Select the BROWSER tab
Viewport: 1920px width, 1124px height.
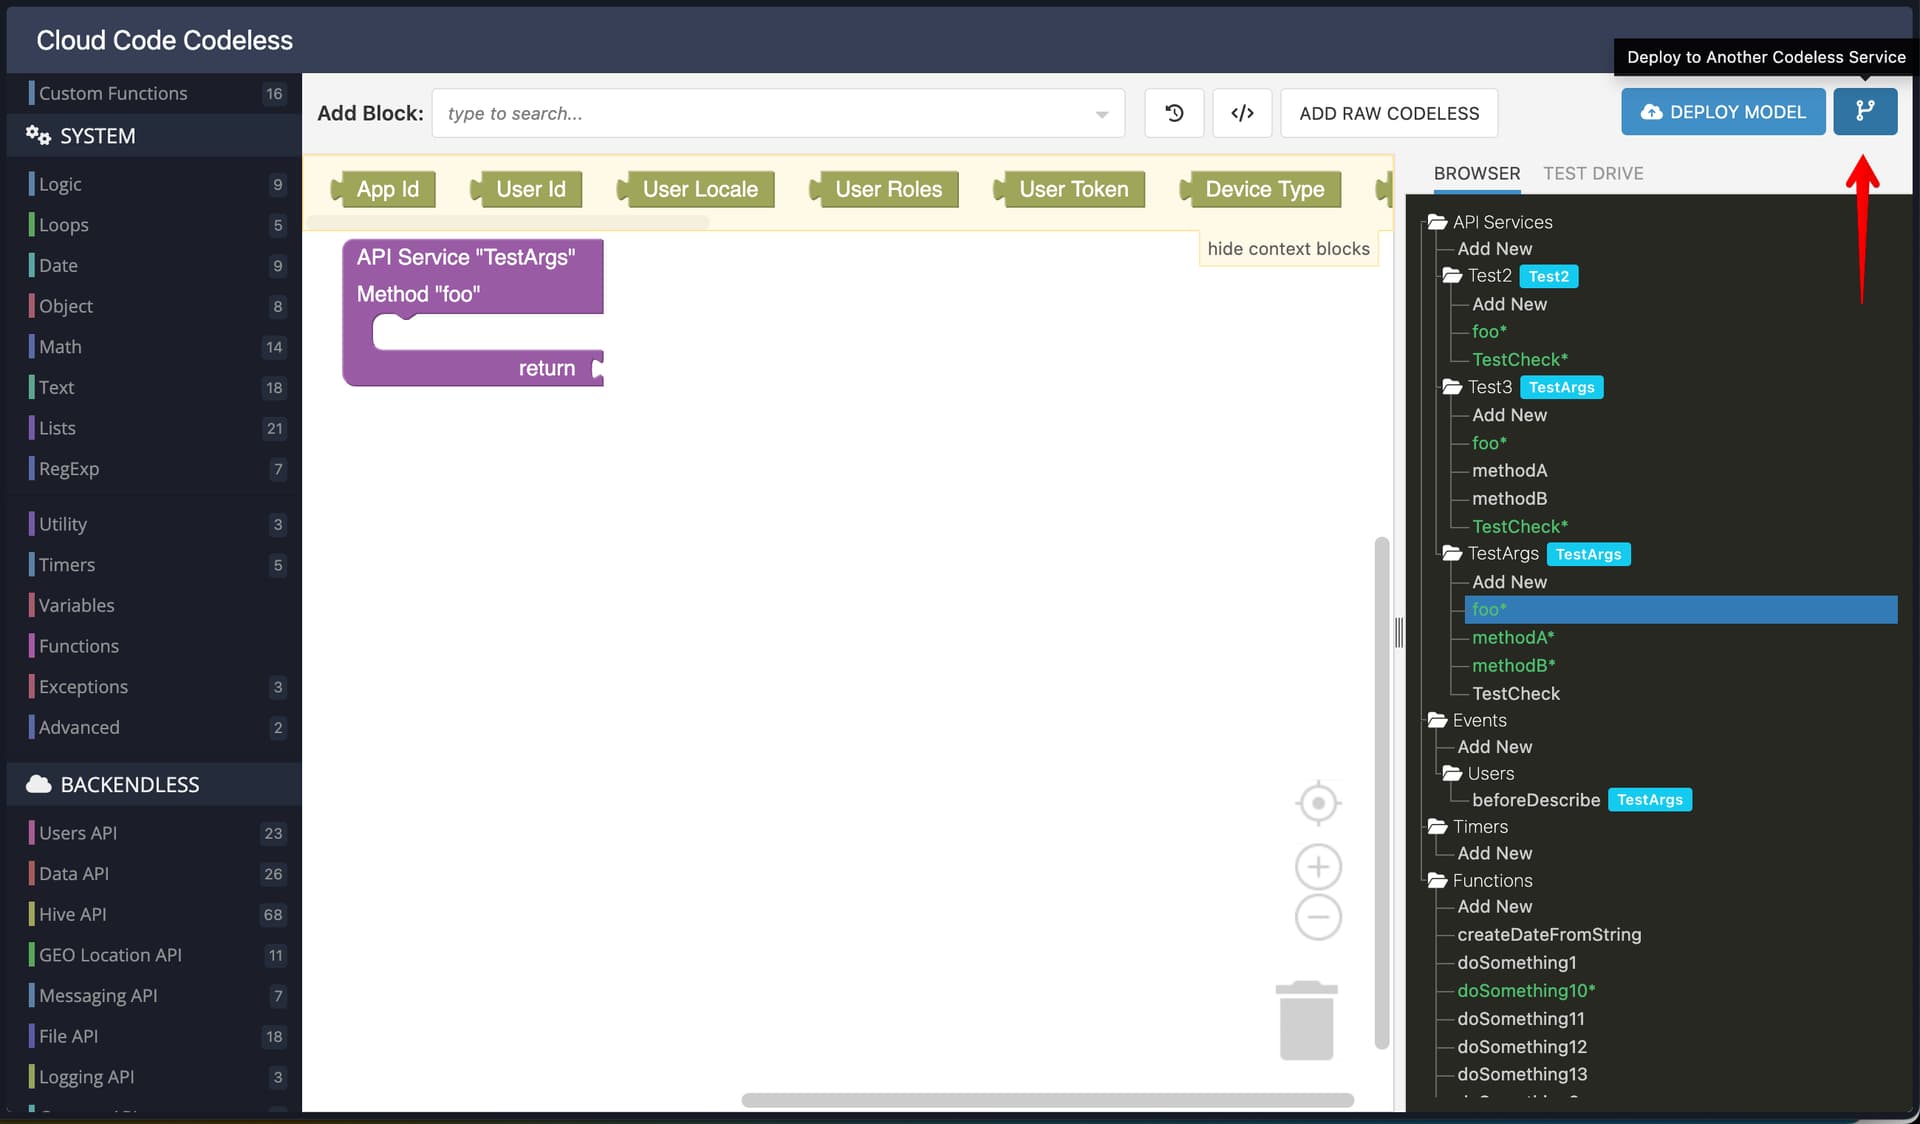(x=1477, y=173)
